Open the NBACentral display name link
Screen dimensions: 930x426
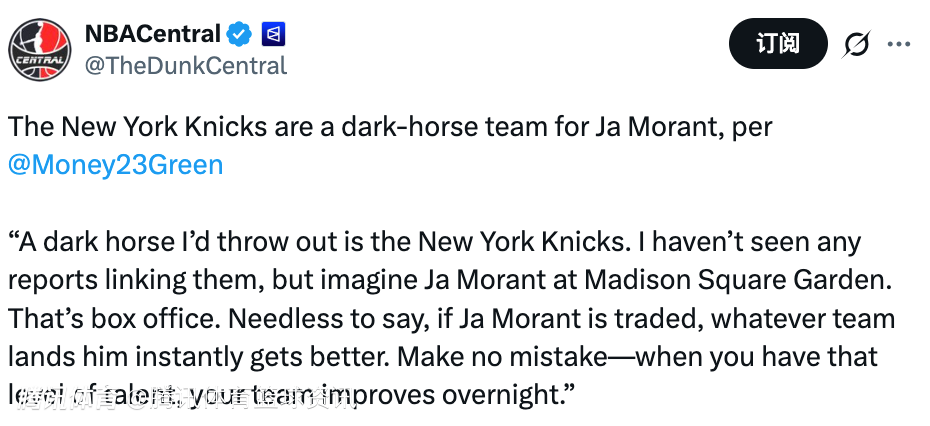pyautogui.click(x=152, y=34)
